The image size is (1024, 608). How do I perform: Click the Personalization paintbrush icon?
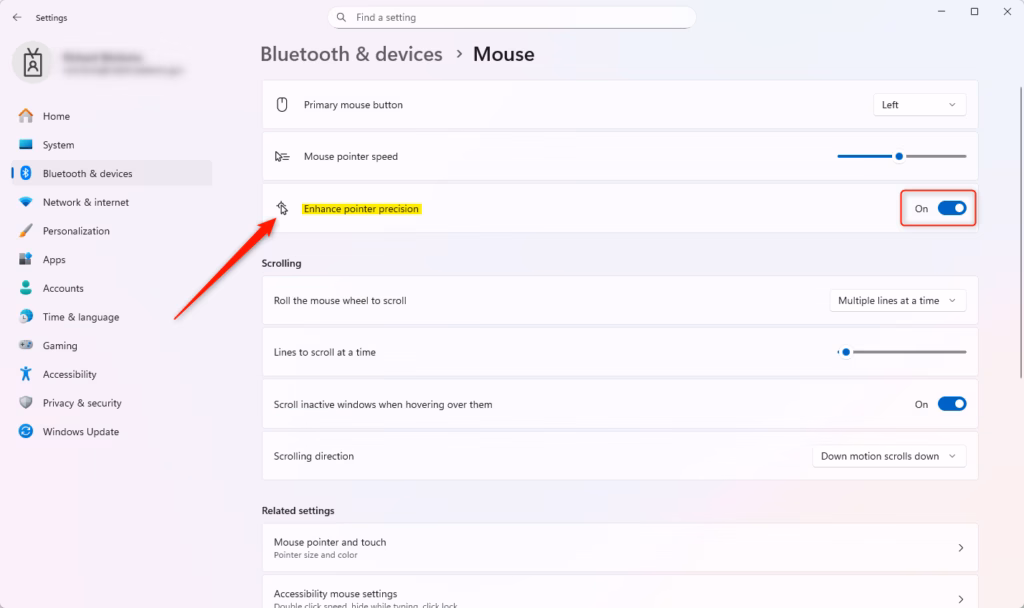point(26,231)
